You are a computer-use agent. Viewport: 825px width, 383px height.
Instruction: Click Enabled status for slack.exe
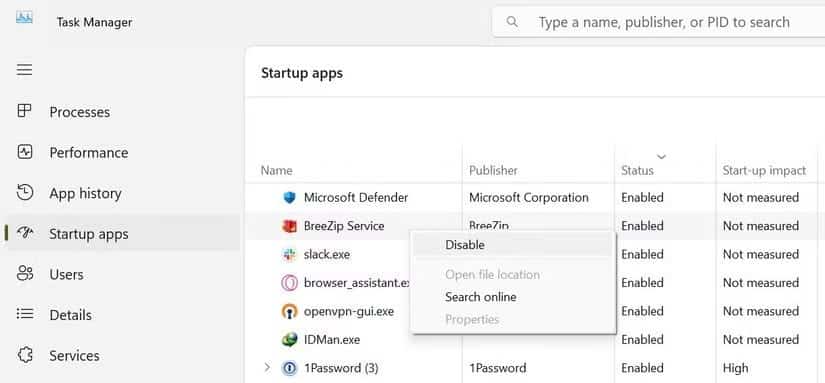pyautogui.click(x=642, y=255)
